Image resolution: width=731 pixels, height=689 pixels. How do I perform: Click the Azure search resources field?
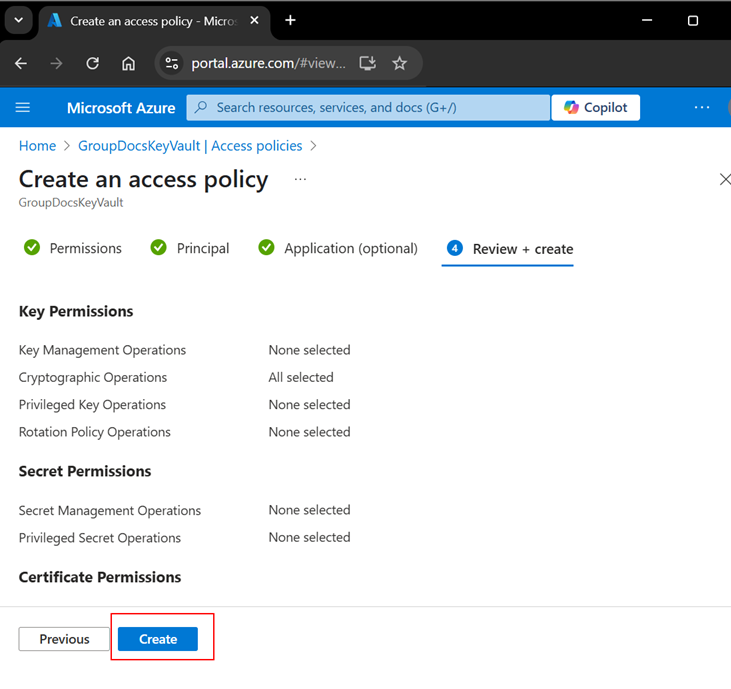[x=370, y=108]
